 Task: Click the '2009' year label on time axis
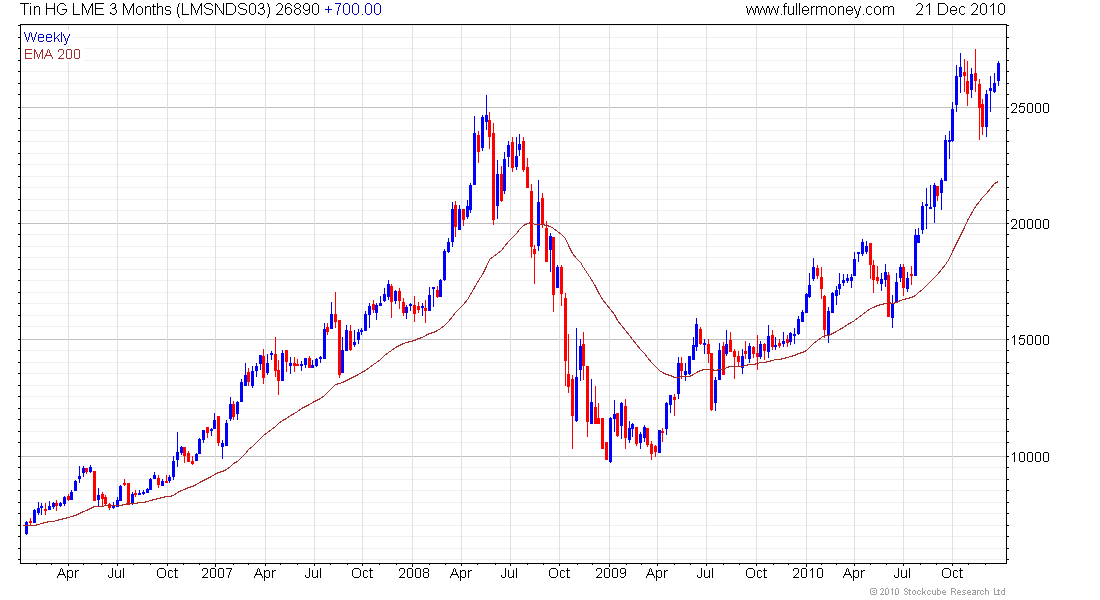[611, 573]
